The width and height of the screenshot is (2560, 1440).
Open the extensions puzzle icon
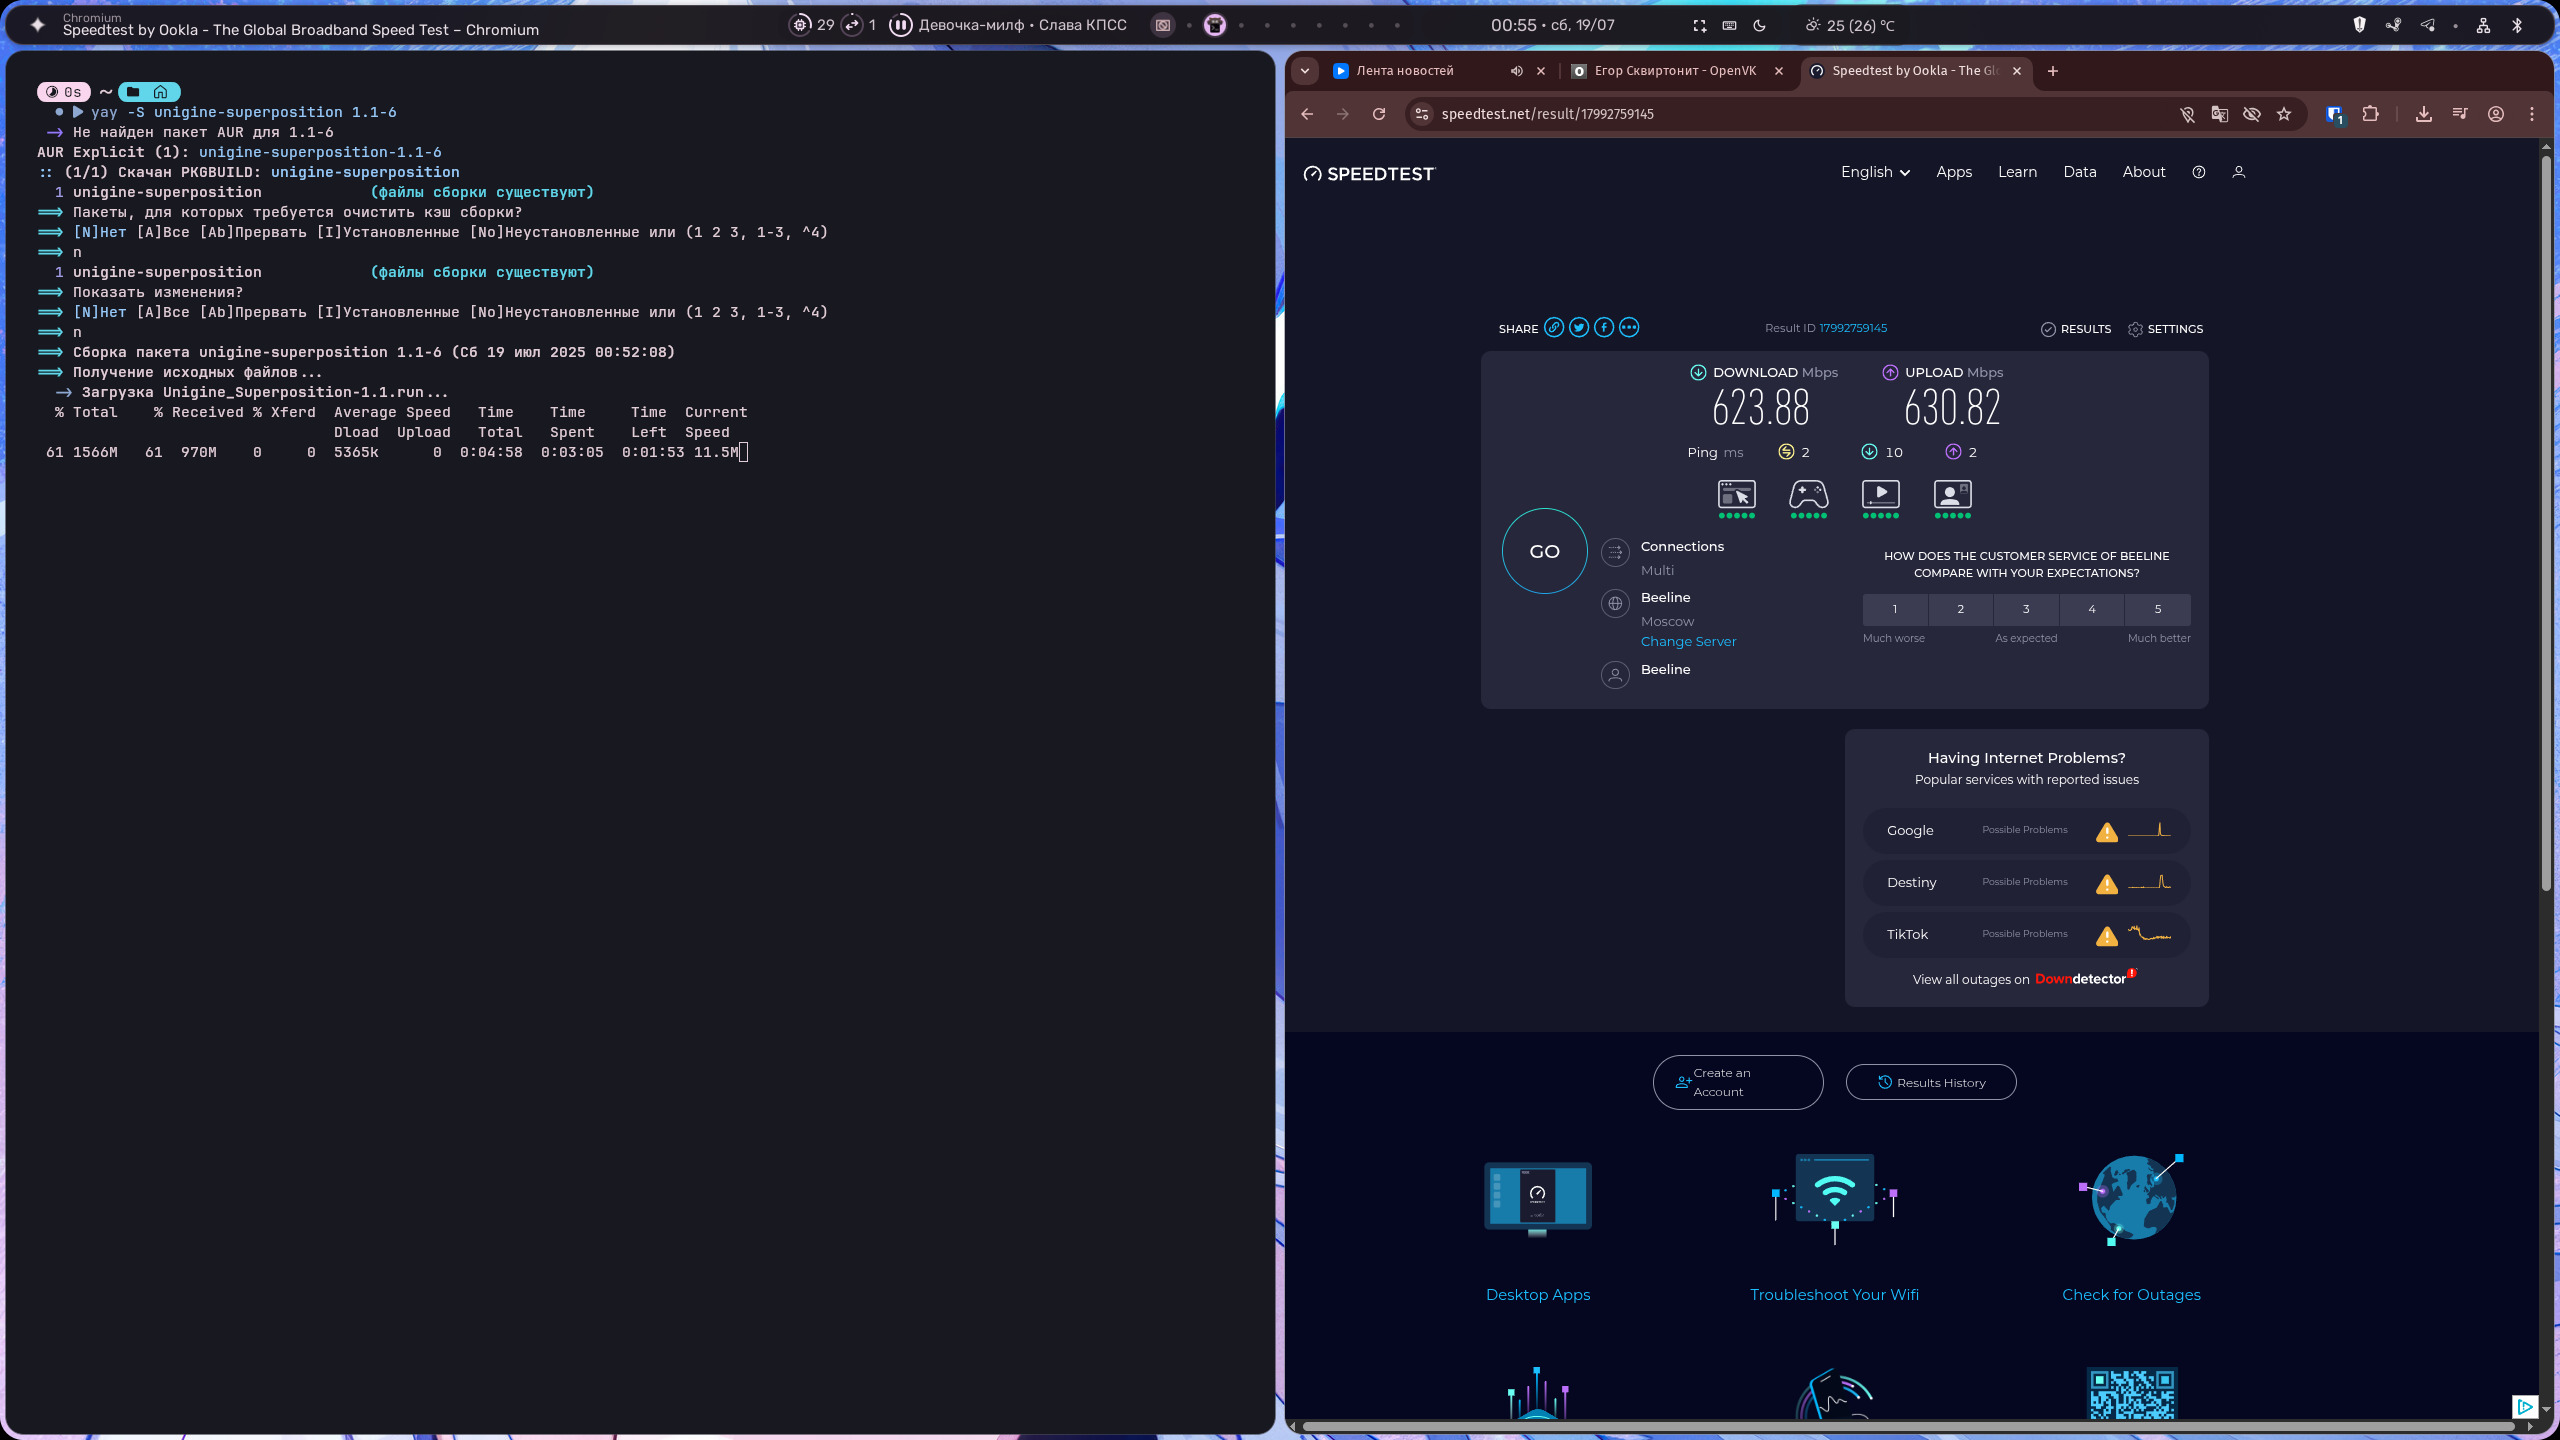pyautogui.click(x=2371, y=114)
